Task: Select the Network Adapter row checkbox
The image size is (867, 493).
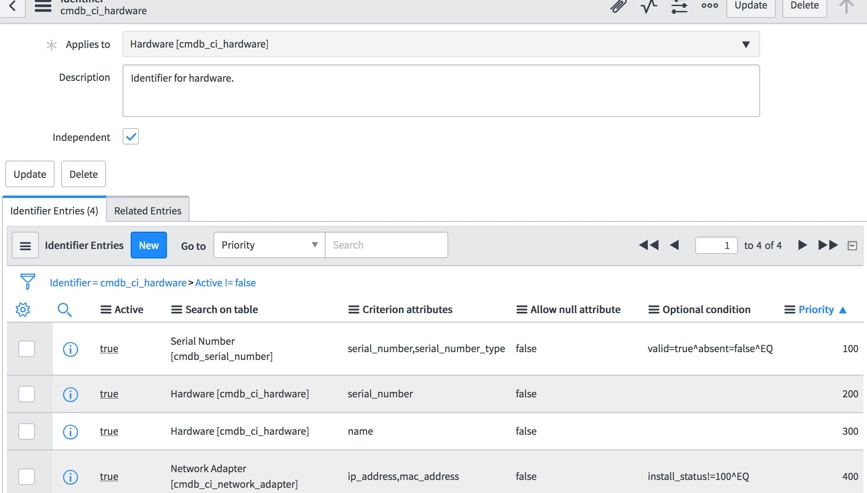Action: [x=27, y=476]
